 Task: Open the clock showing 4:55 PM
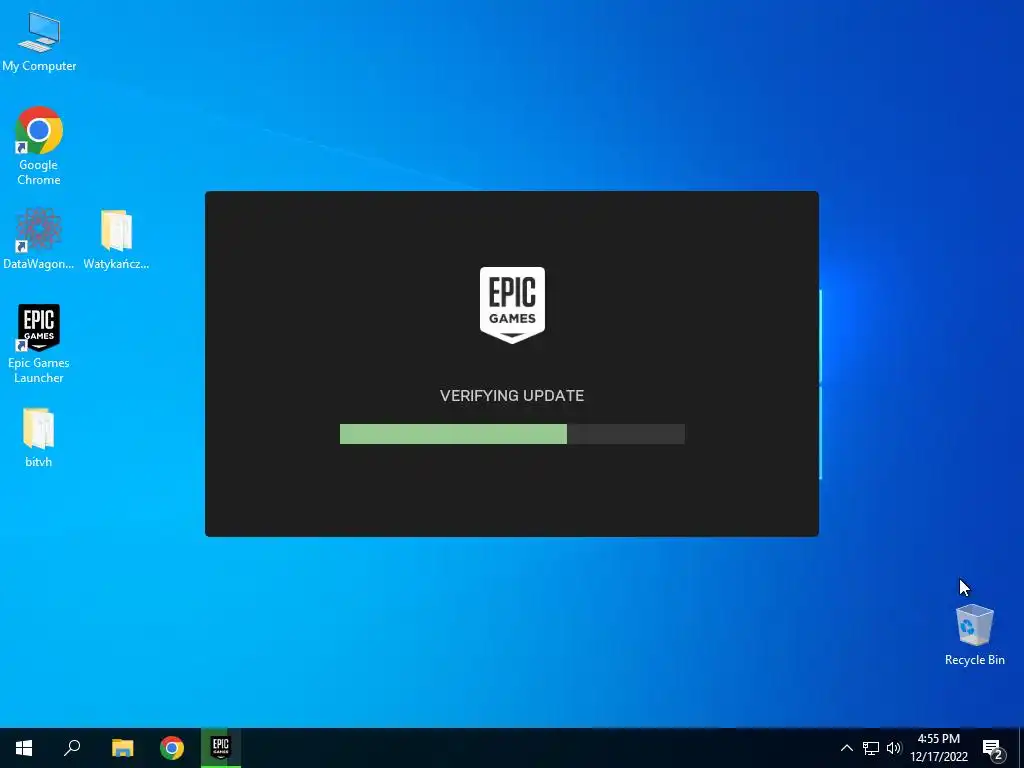click(x=938, y=748)
